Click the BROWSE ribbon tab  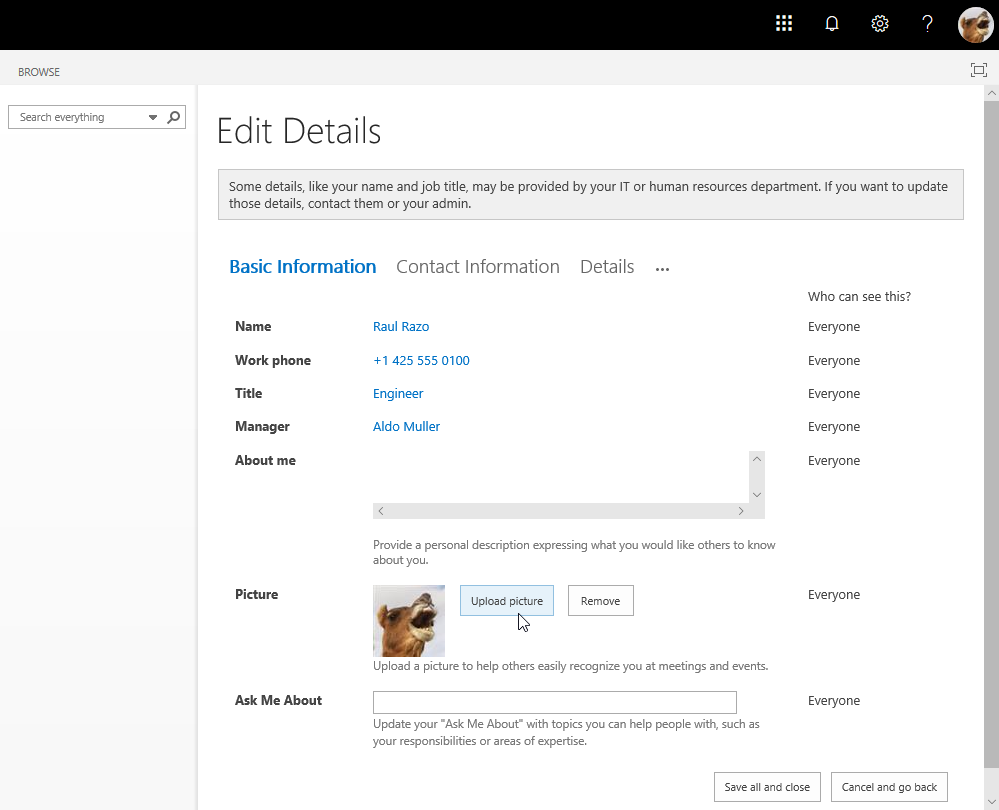[x=39, y=72]
